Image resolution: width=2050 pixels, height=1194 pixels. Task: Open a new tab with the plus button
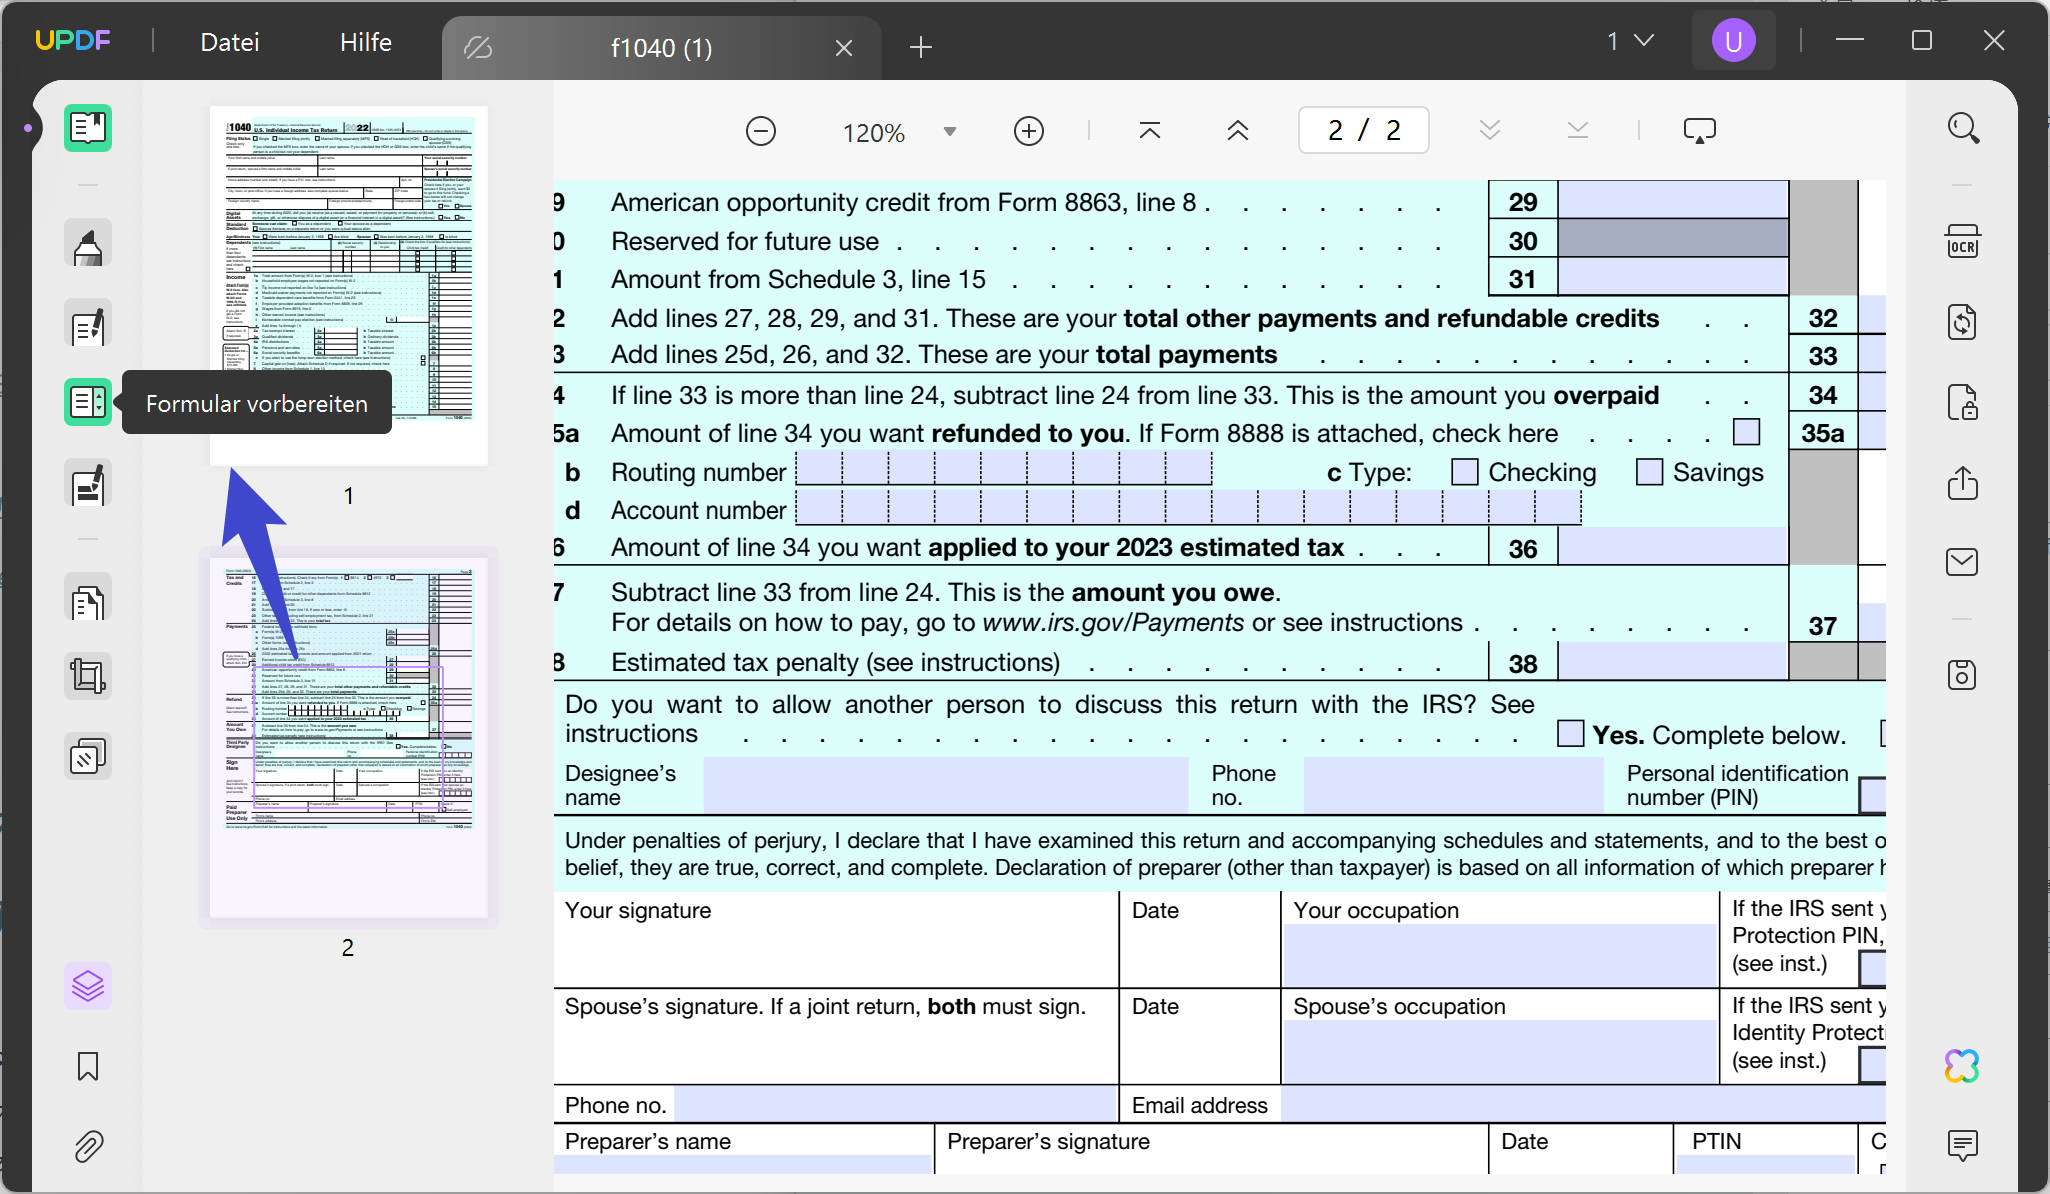tap(921, 47)
